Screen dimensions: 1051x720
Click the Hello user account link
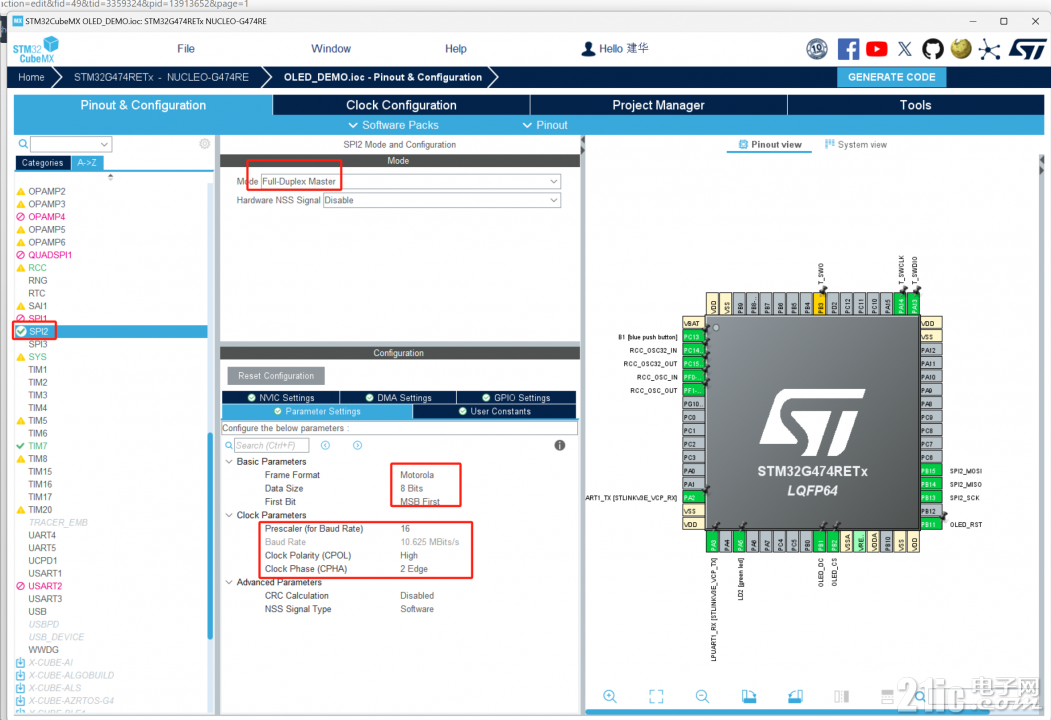pos(623,48)
